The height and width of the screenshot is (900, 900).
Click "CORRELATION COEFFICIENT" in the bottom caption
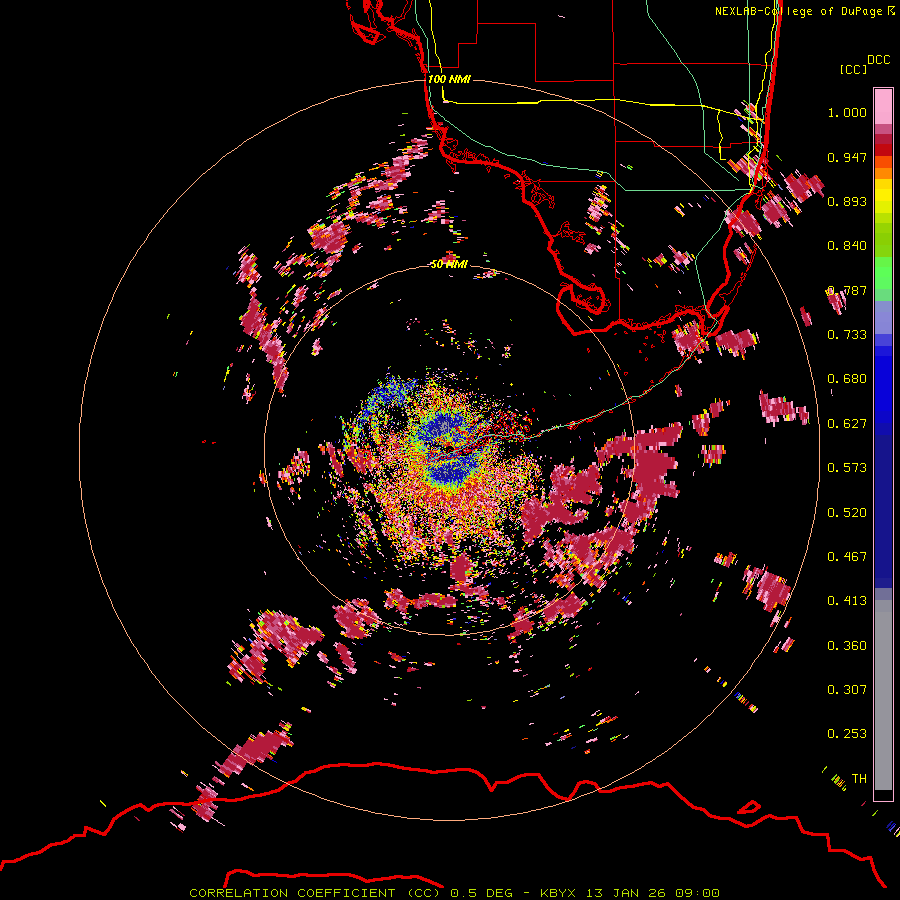coord(292,893)
